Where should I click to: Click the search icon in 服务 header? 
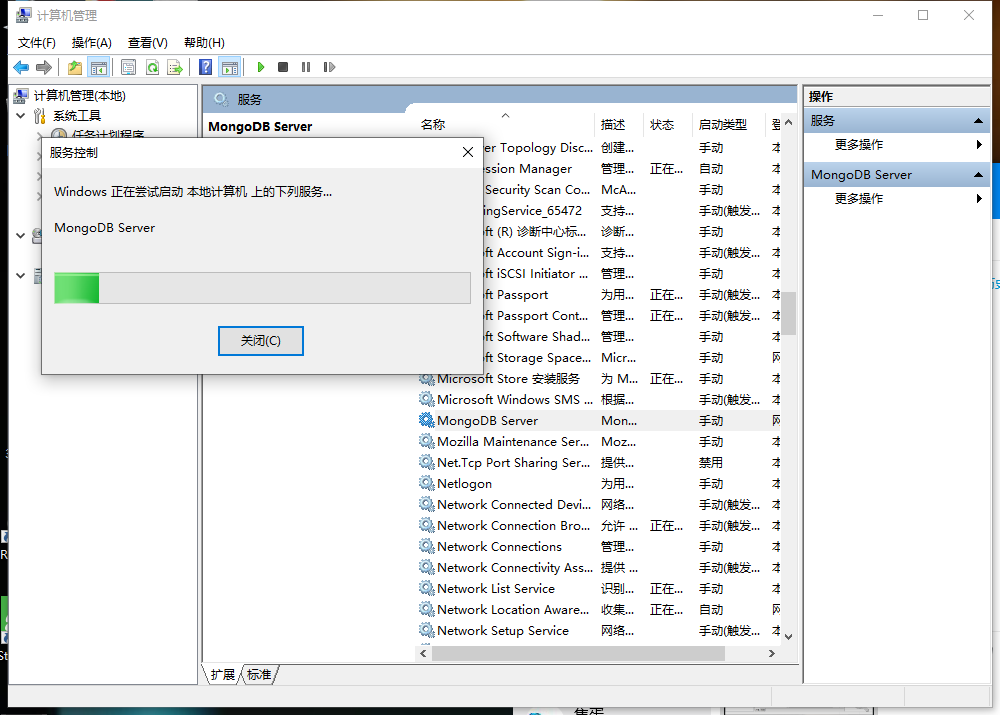click(221, 100)
